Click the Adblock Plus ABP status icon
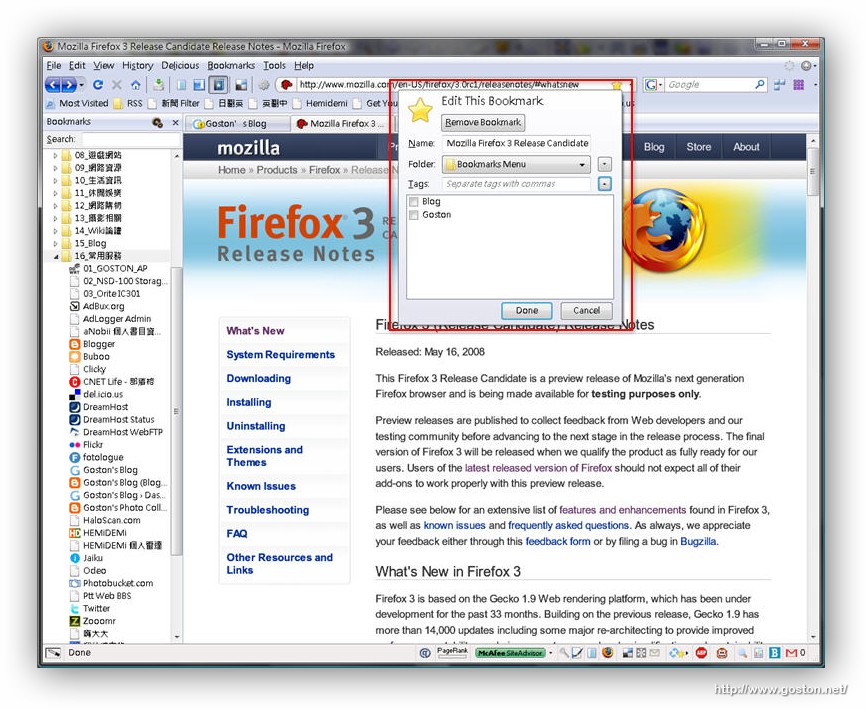The width and height of the screenshot is (867, 710). 701,653
